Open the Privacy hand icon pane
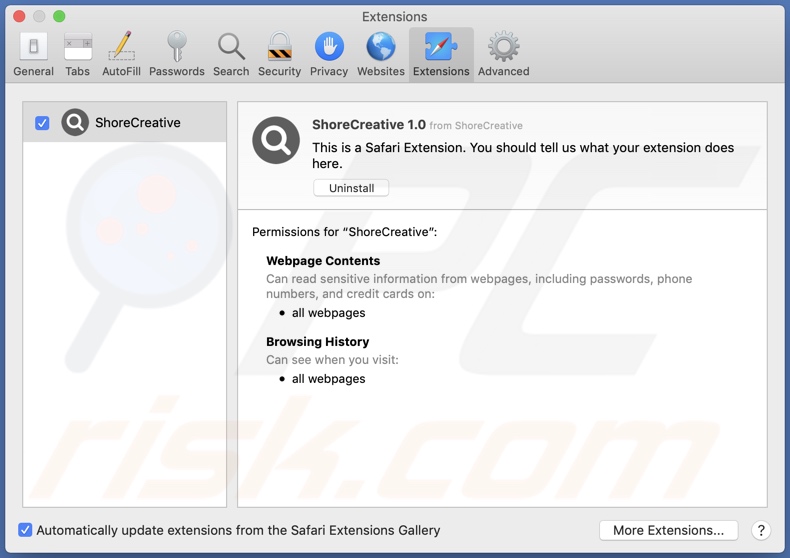 (329, 54)
